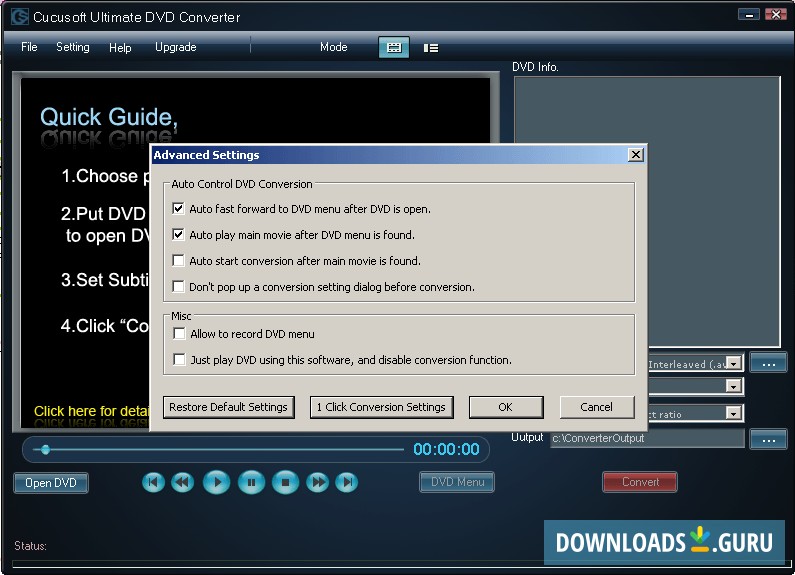Open the Help menu

pyautogui.click(x=120, y=48)
